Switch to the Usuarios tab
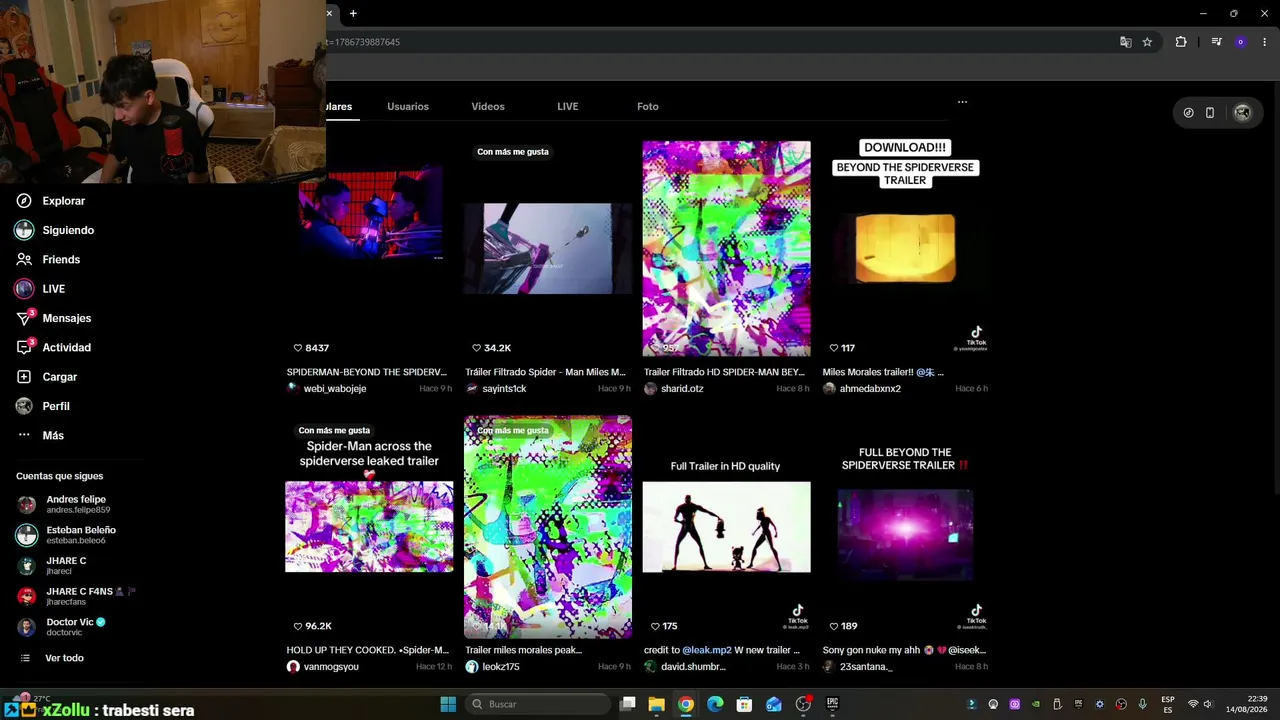This screenshot has height=720, width=1280. pyautogui.click(x=408, y=106)
